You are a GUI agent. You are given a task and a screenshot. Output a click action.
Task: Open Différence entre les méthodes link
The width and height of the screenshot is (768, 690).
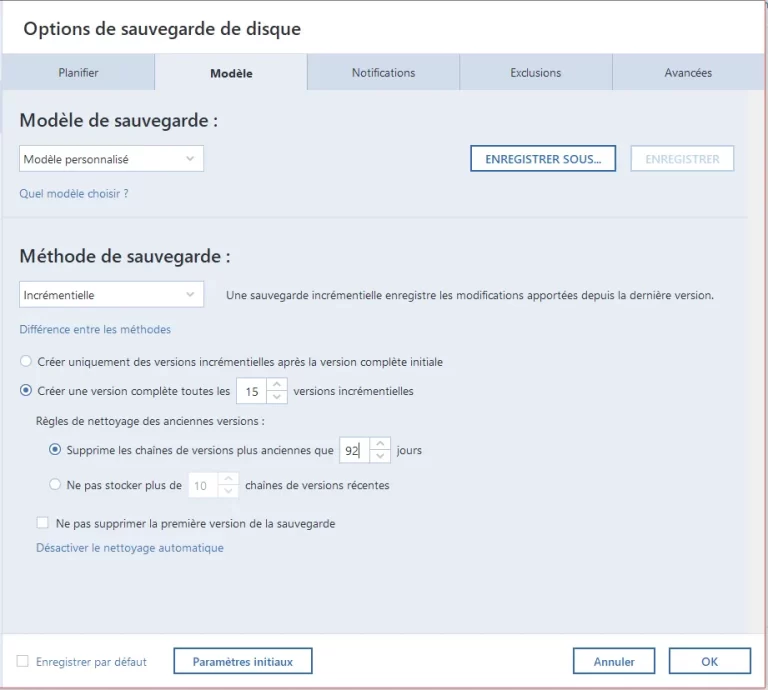pos(95,329)
